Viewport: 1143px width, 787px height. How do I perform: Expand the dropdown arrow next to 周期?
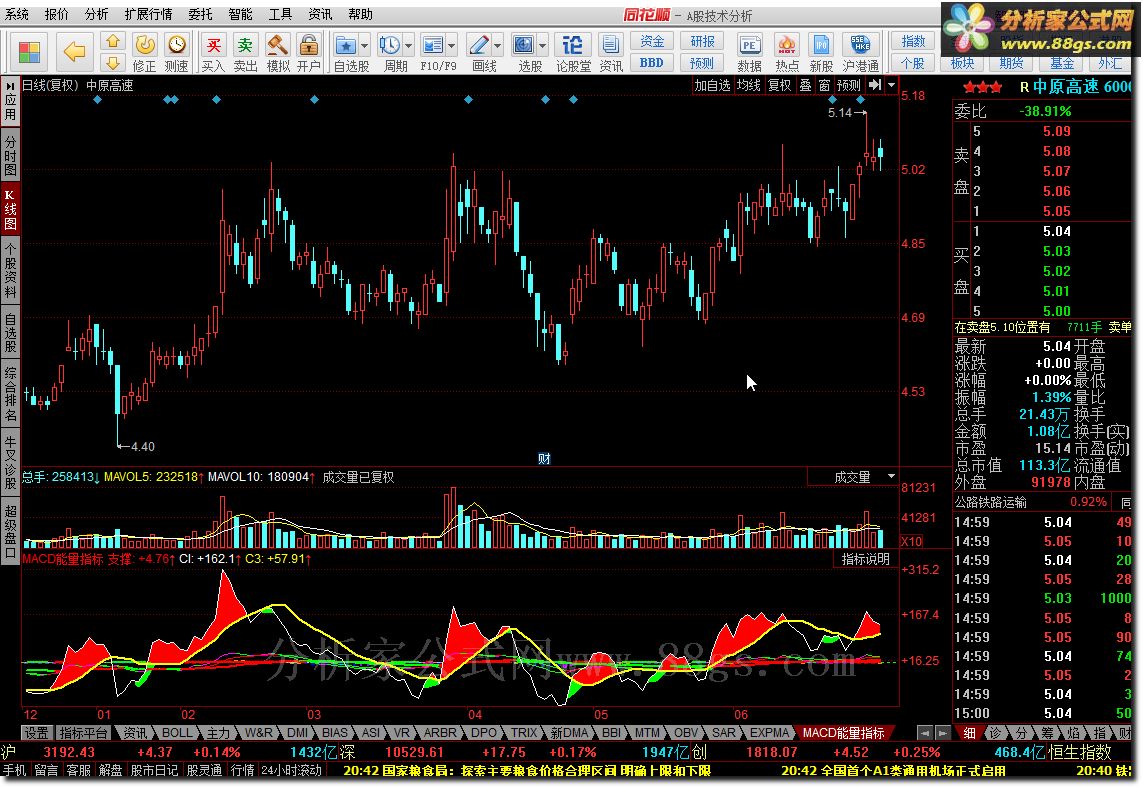(x=408, y=45)
